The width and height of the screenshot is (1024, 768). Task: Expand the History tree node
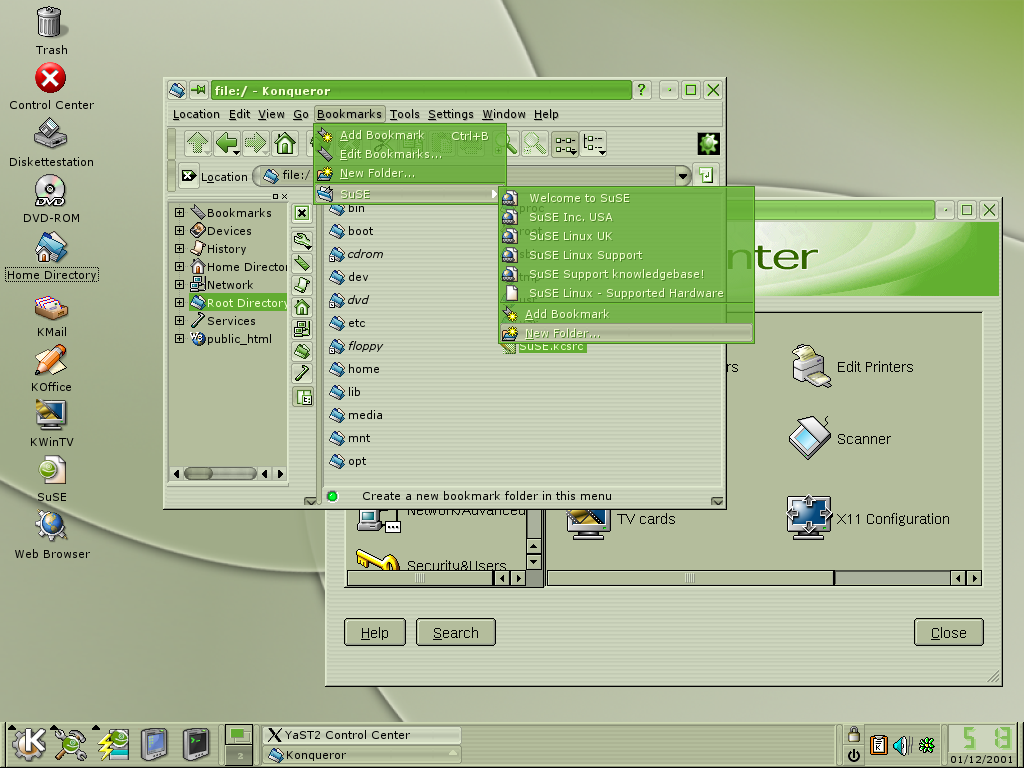tap(179, 248)
